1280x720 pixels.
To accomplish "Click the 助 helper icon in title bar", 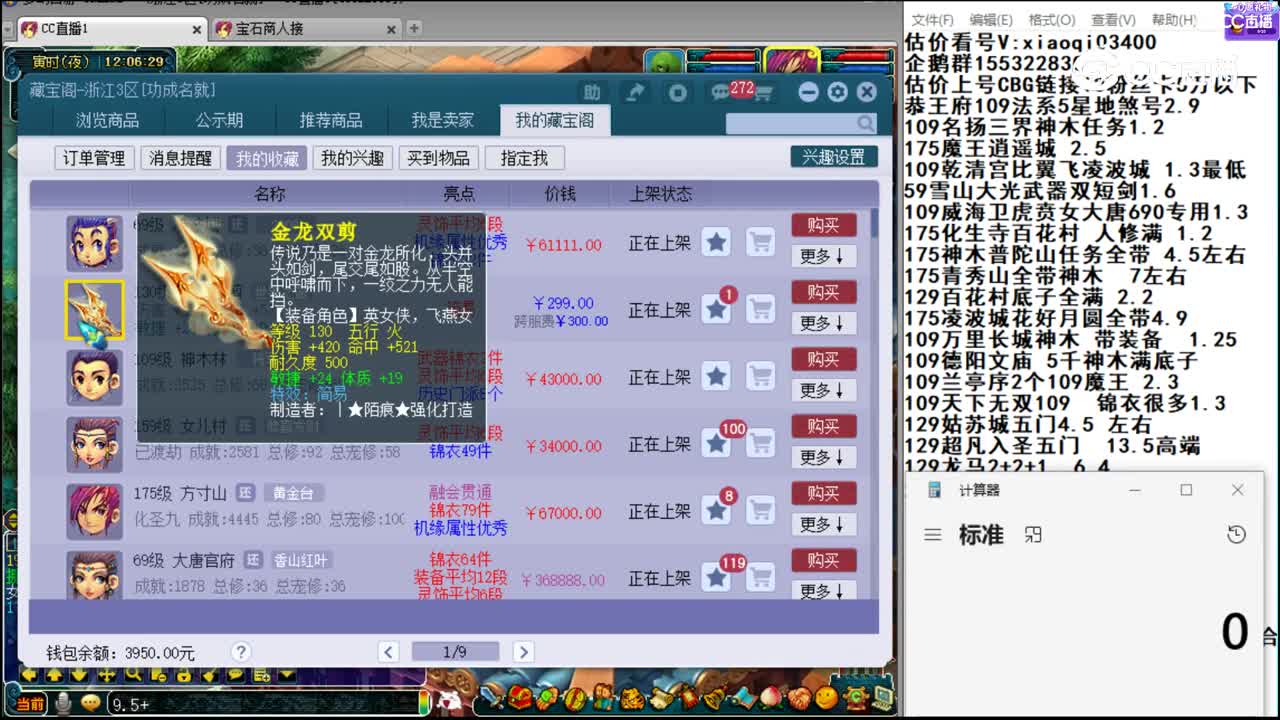I will pos(592,92).
